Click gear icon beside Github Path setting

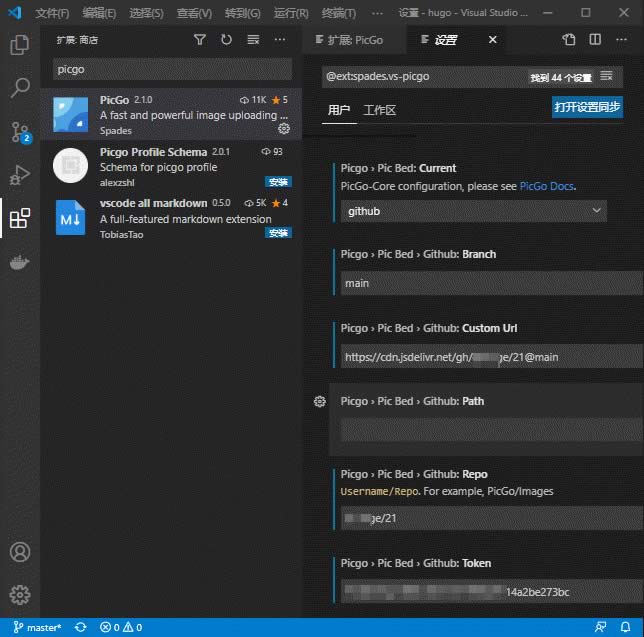(320, 401)
